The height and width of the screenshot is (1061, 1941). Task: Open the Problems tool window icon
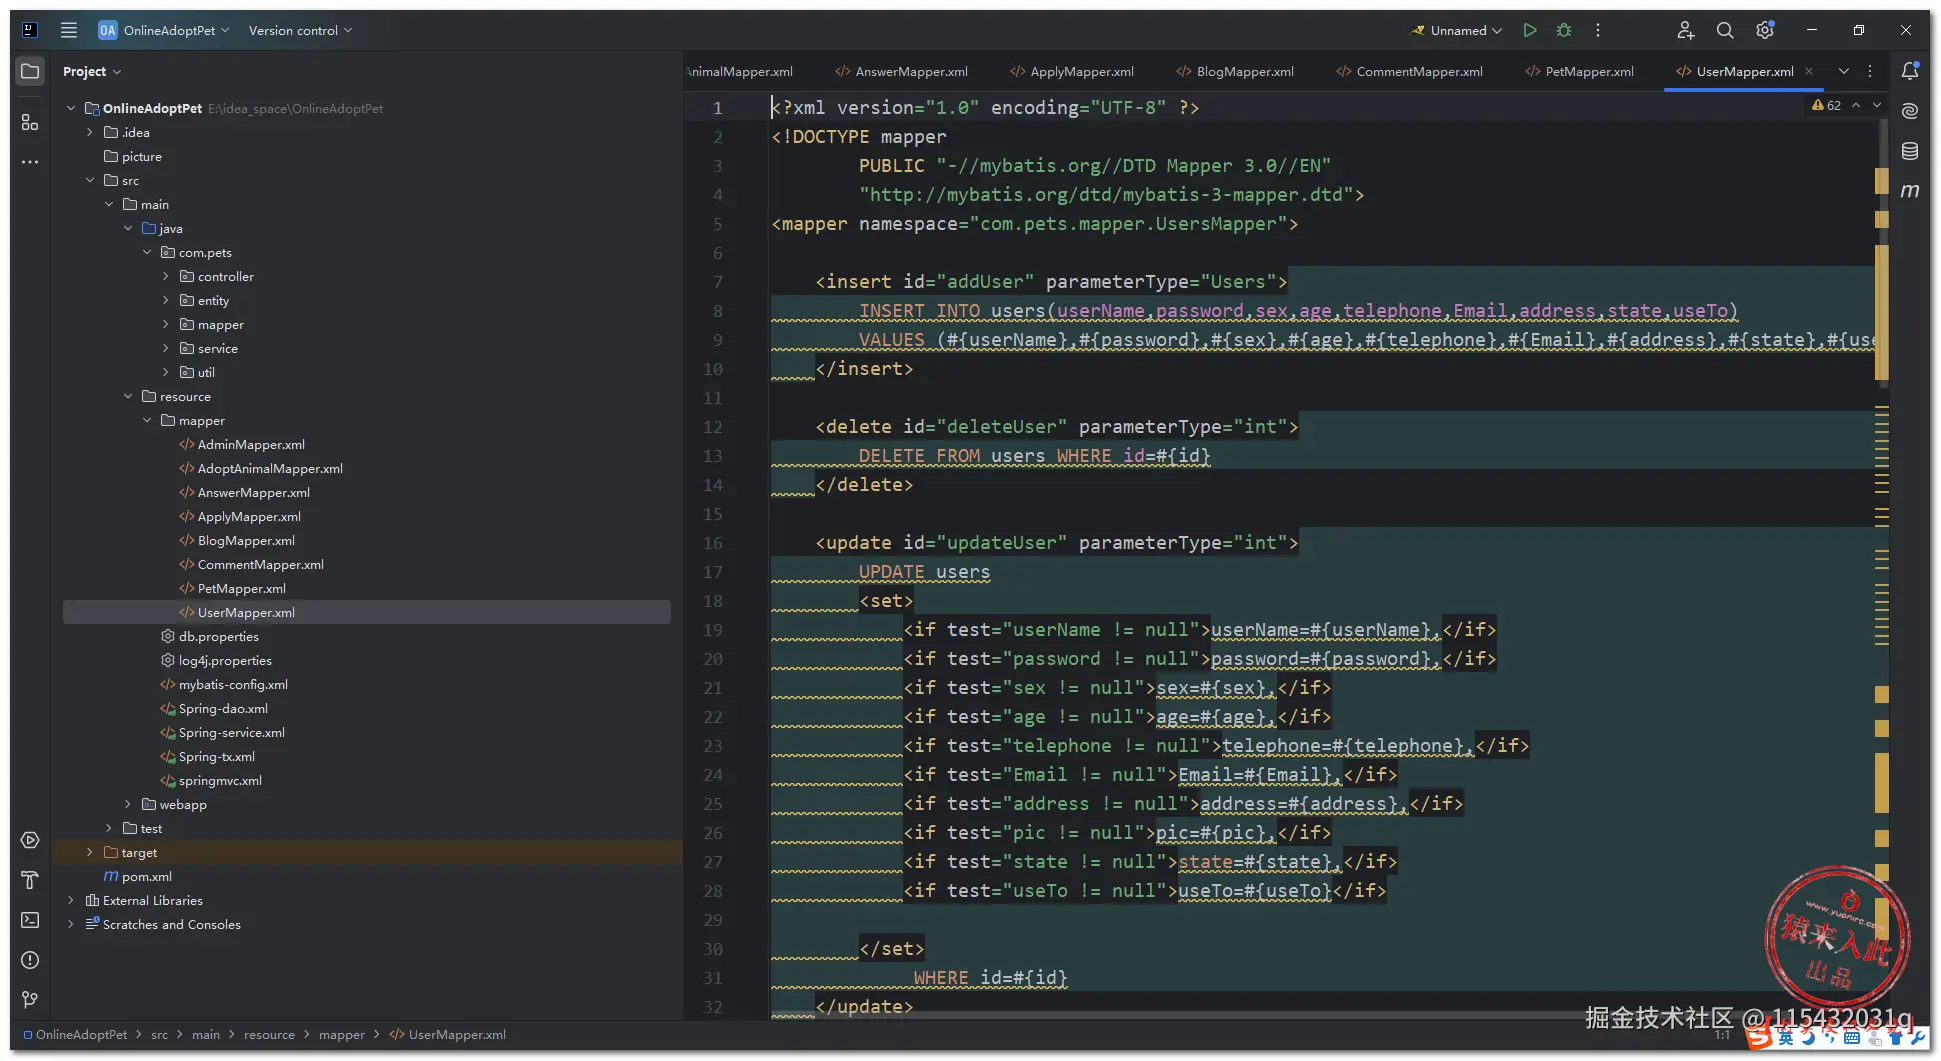click(30, 960)
